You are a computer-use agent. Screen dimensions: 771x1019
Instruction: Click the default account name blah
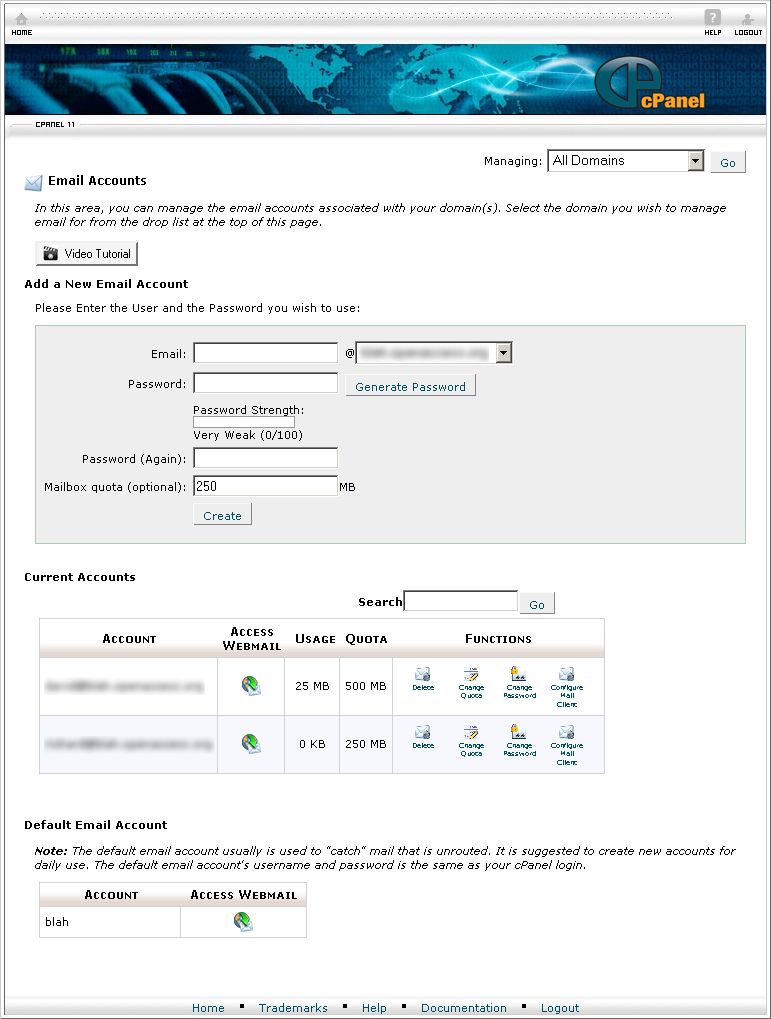coord(57,922)
